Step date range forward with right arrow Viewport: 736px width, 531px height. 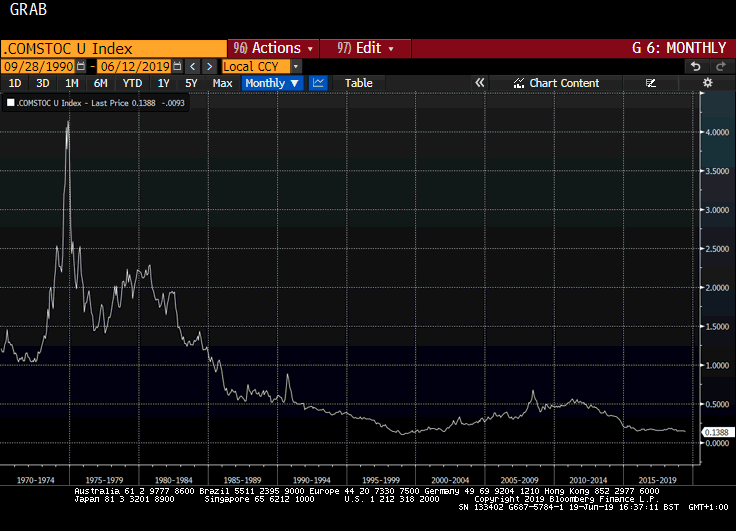coord(208,66)
